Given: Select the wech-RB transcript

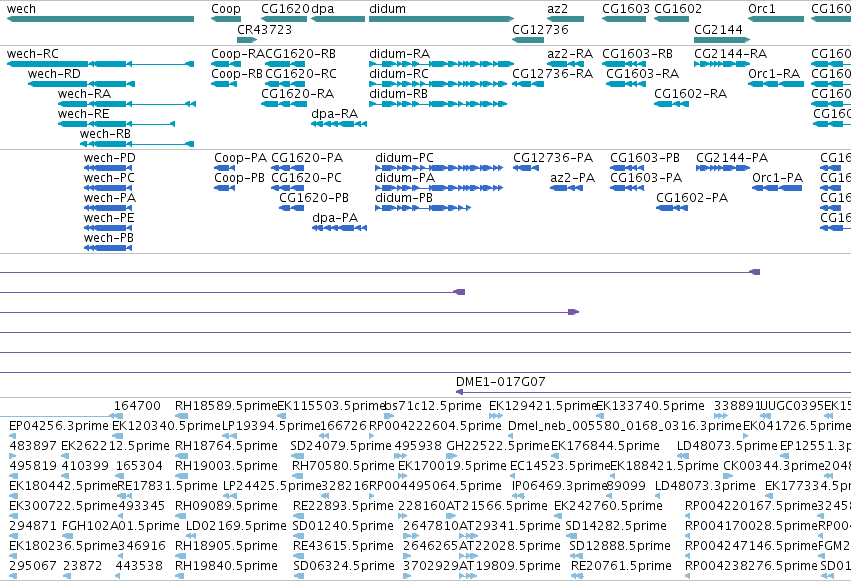Looking at the screenshot, I should (x=137, y=144).
